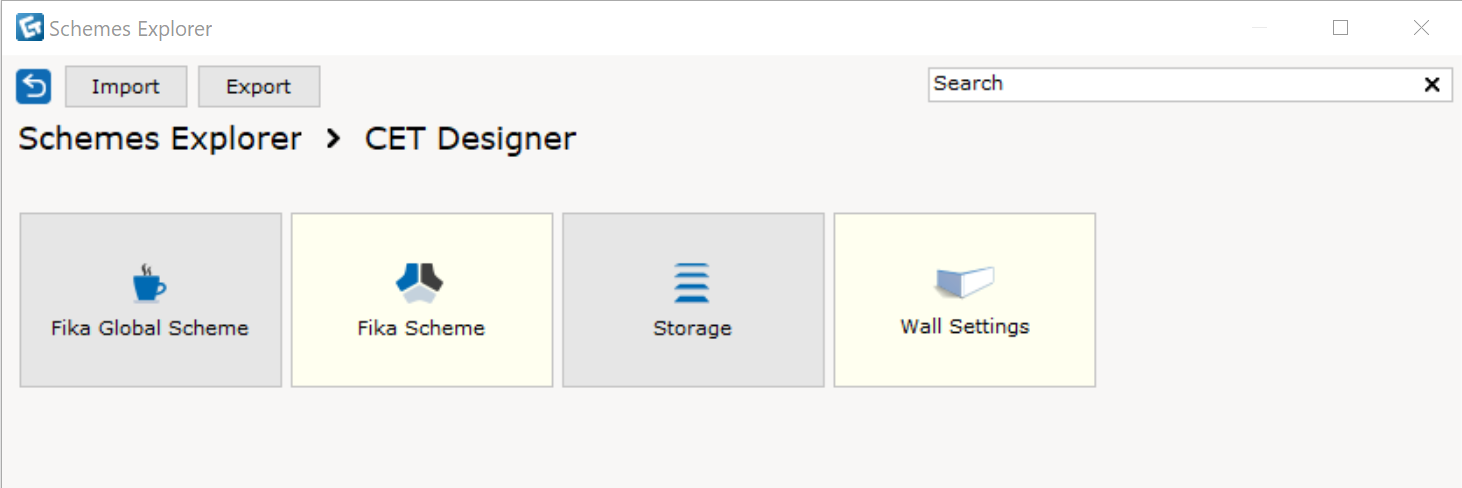Open the Fika Global Scheme label
This screenshot has height=488, width=1462.
click(150, 328)
